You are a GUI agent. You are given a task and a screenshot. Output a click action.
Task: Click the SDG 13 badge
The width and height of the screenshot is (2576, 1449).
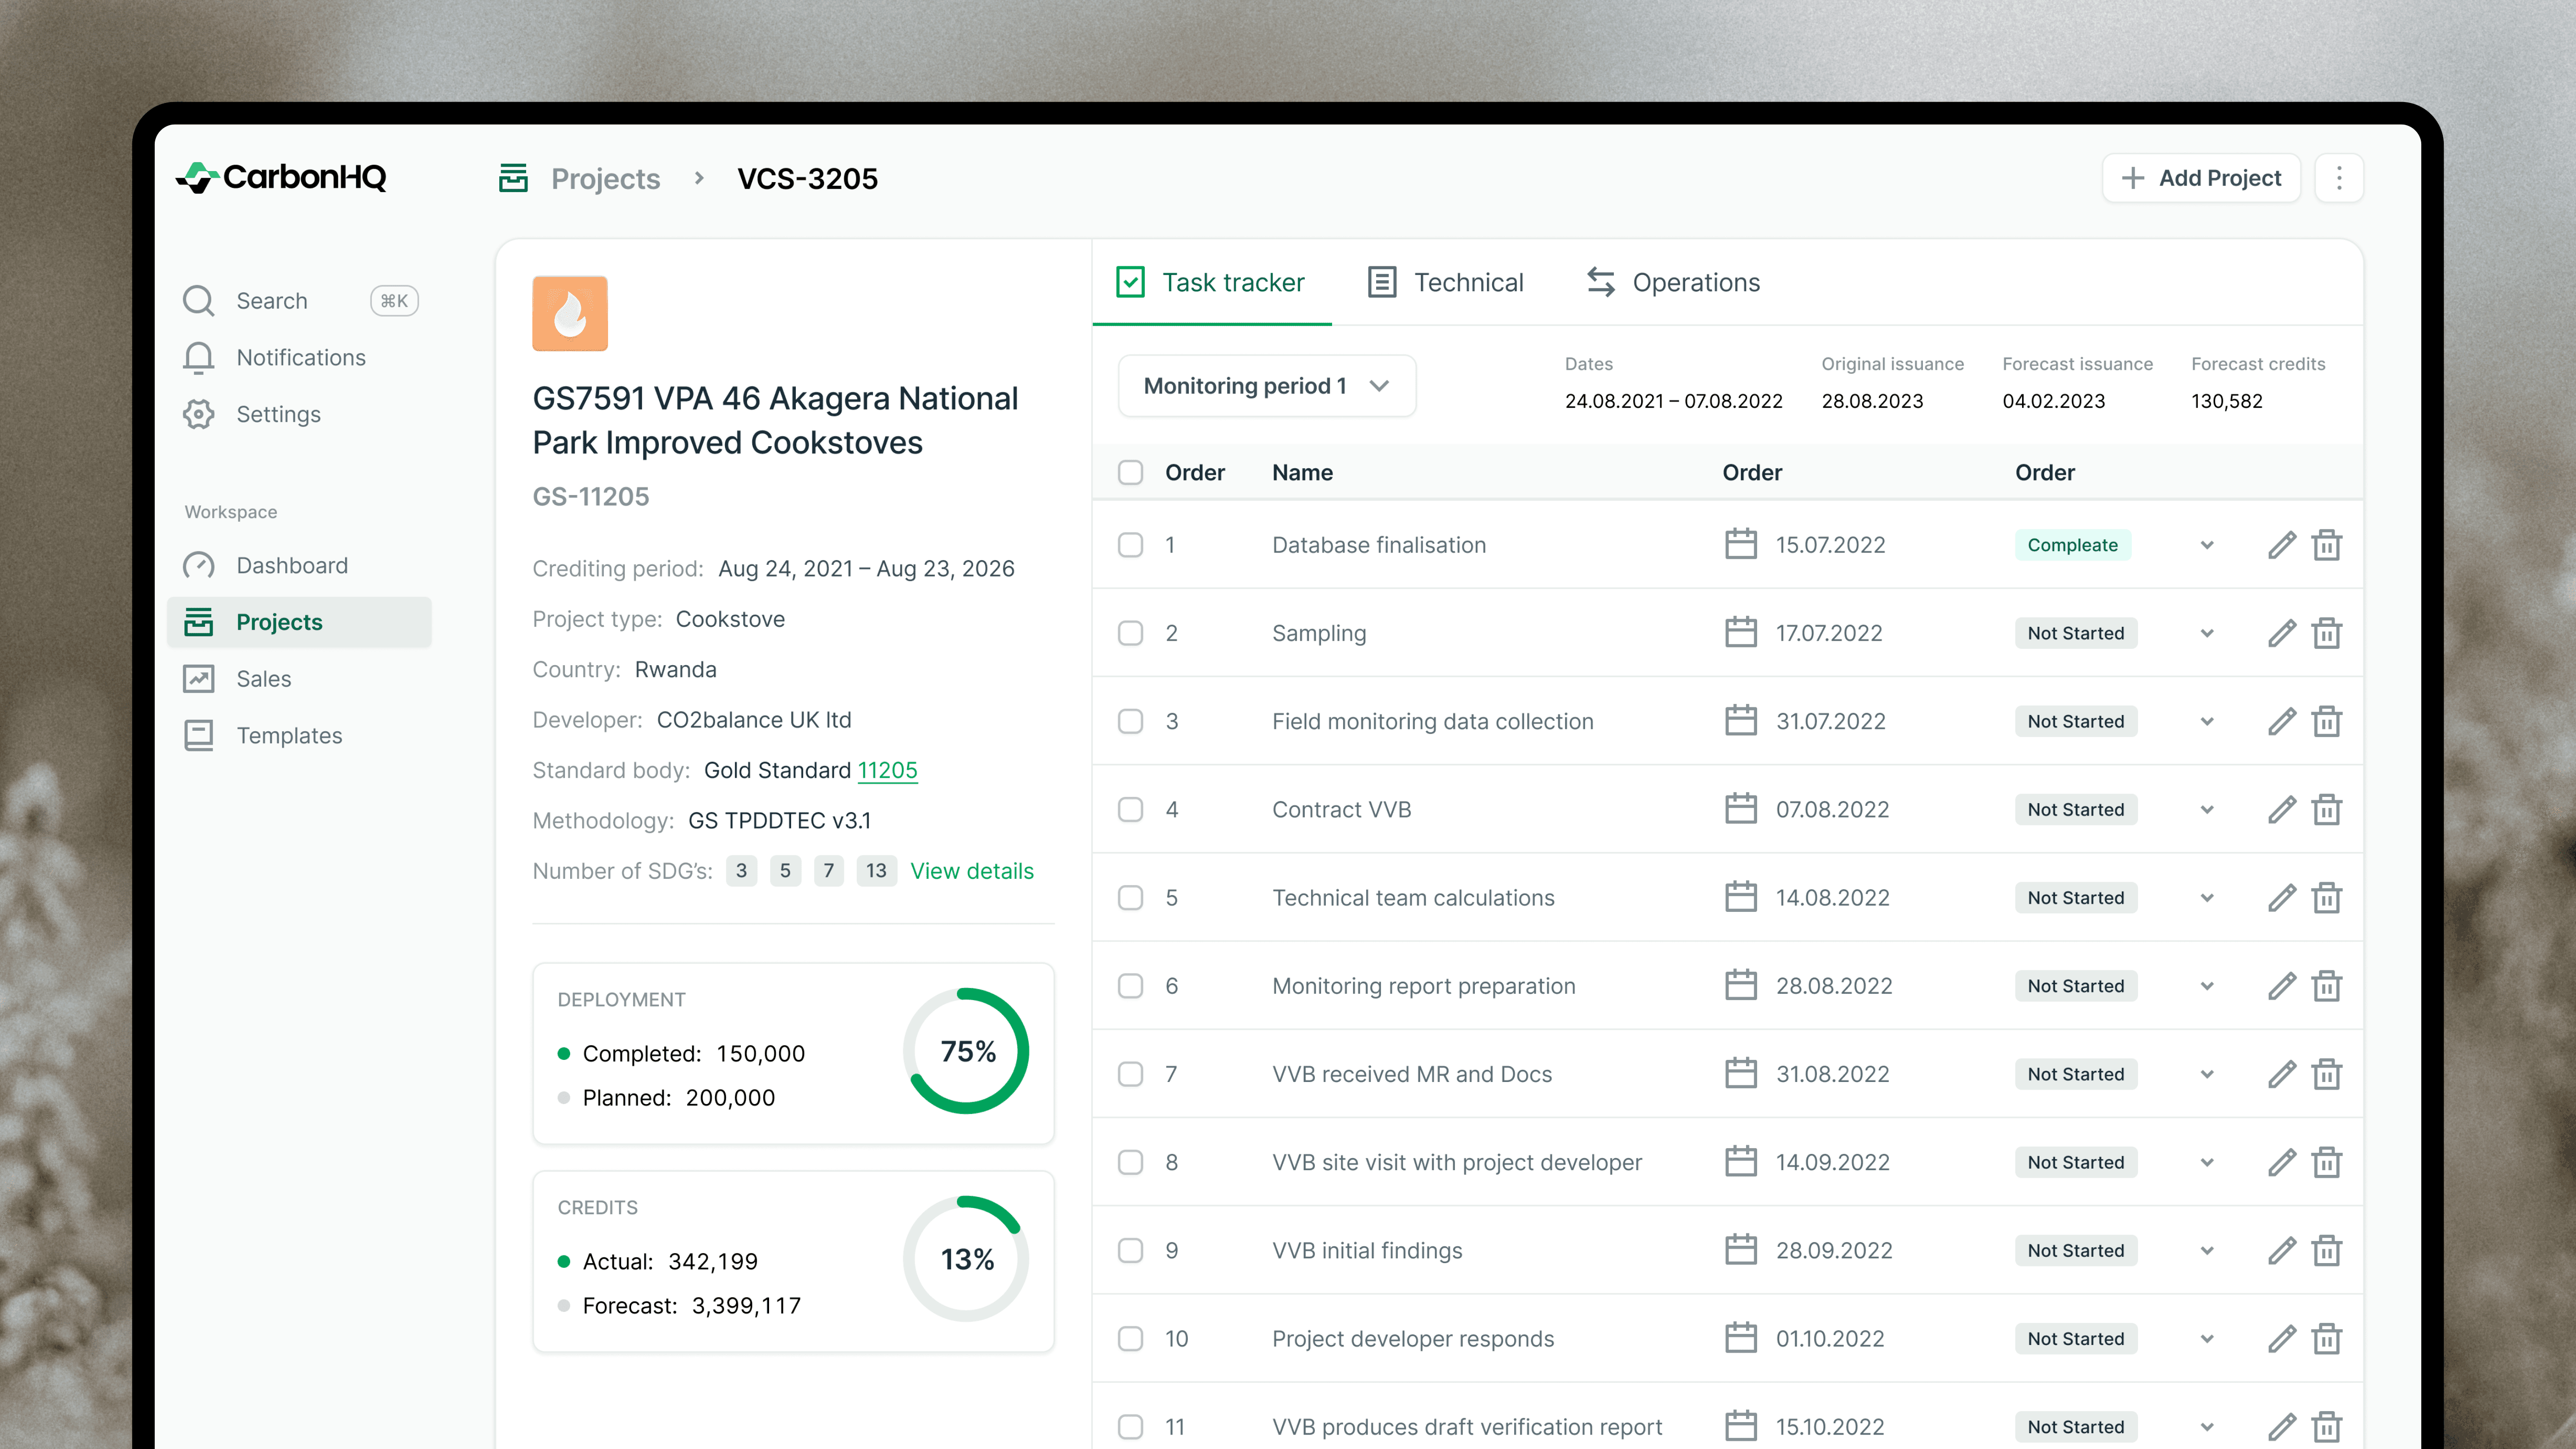(876, 871)
